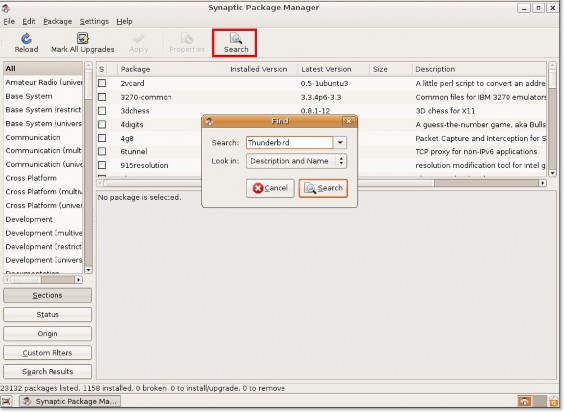
Task: Click the show desktop icon in the taskbar
Action: pyautogui.click(x=7, y=401)
